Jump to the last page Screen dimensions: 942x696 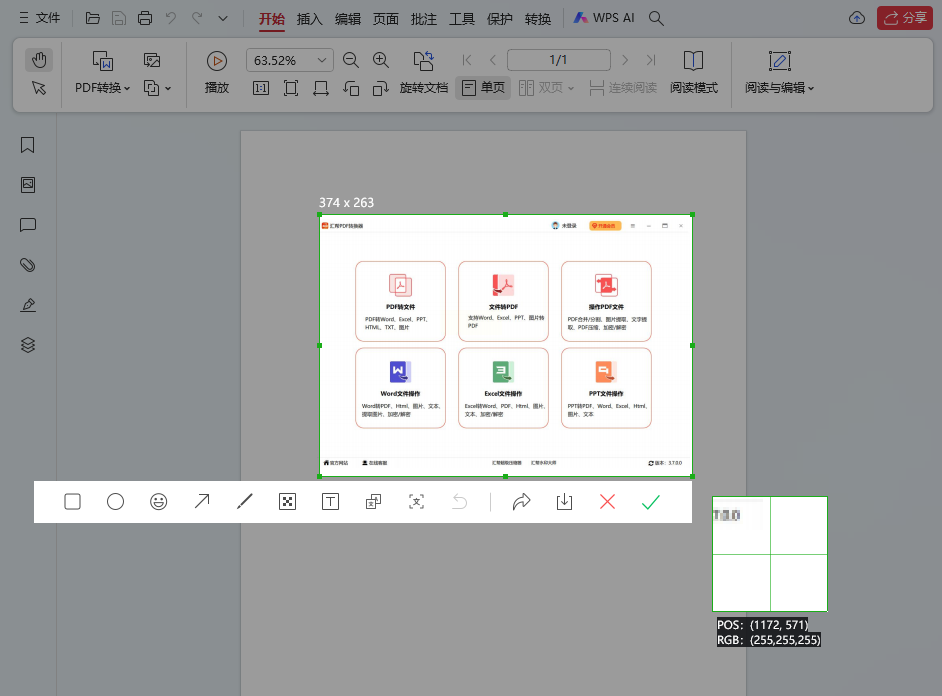point(651,60)
